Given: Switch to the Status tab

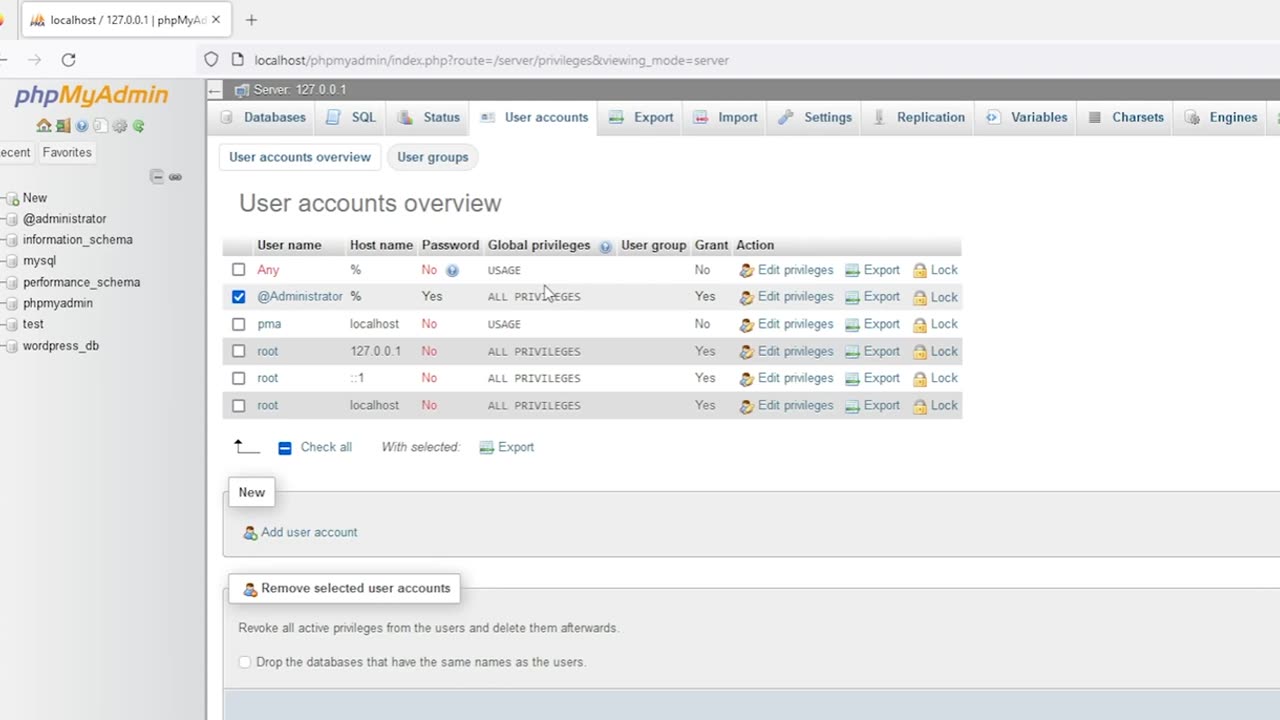Looking at the screenshot, I should tap(429, 117).
